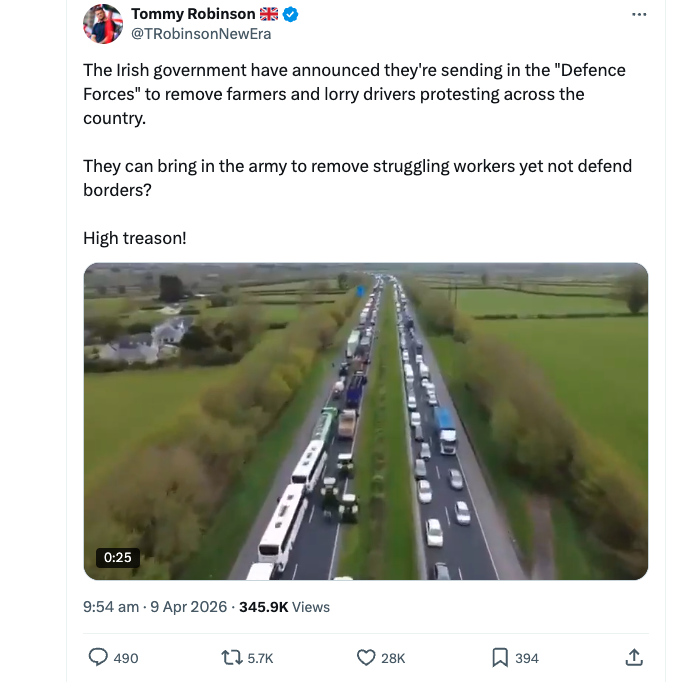Play the motorway traffic video
The image size is (688, 682).
click(365, 420)
